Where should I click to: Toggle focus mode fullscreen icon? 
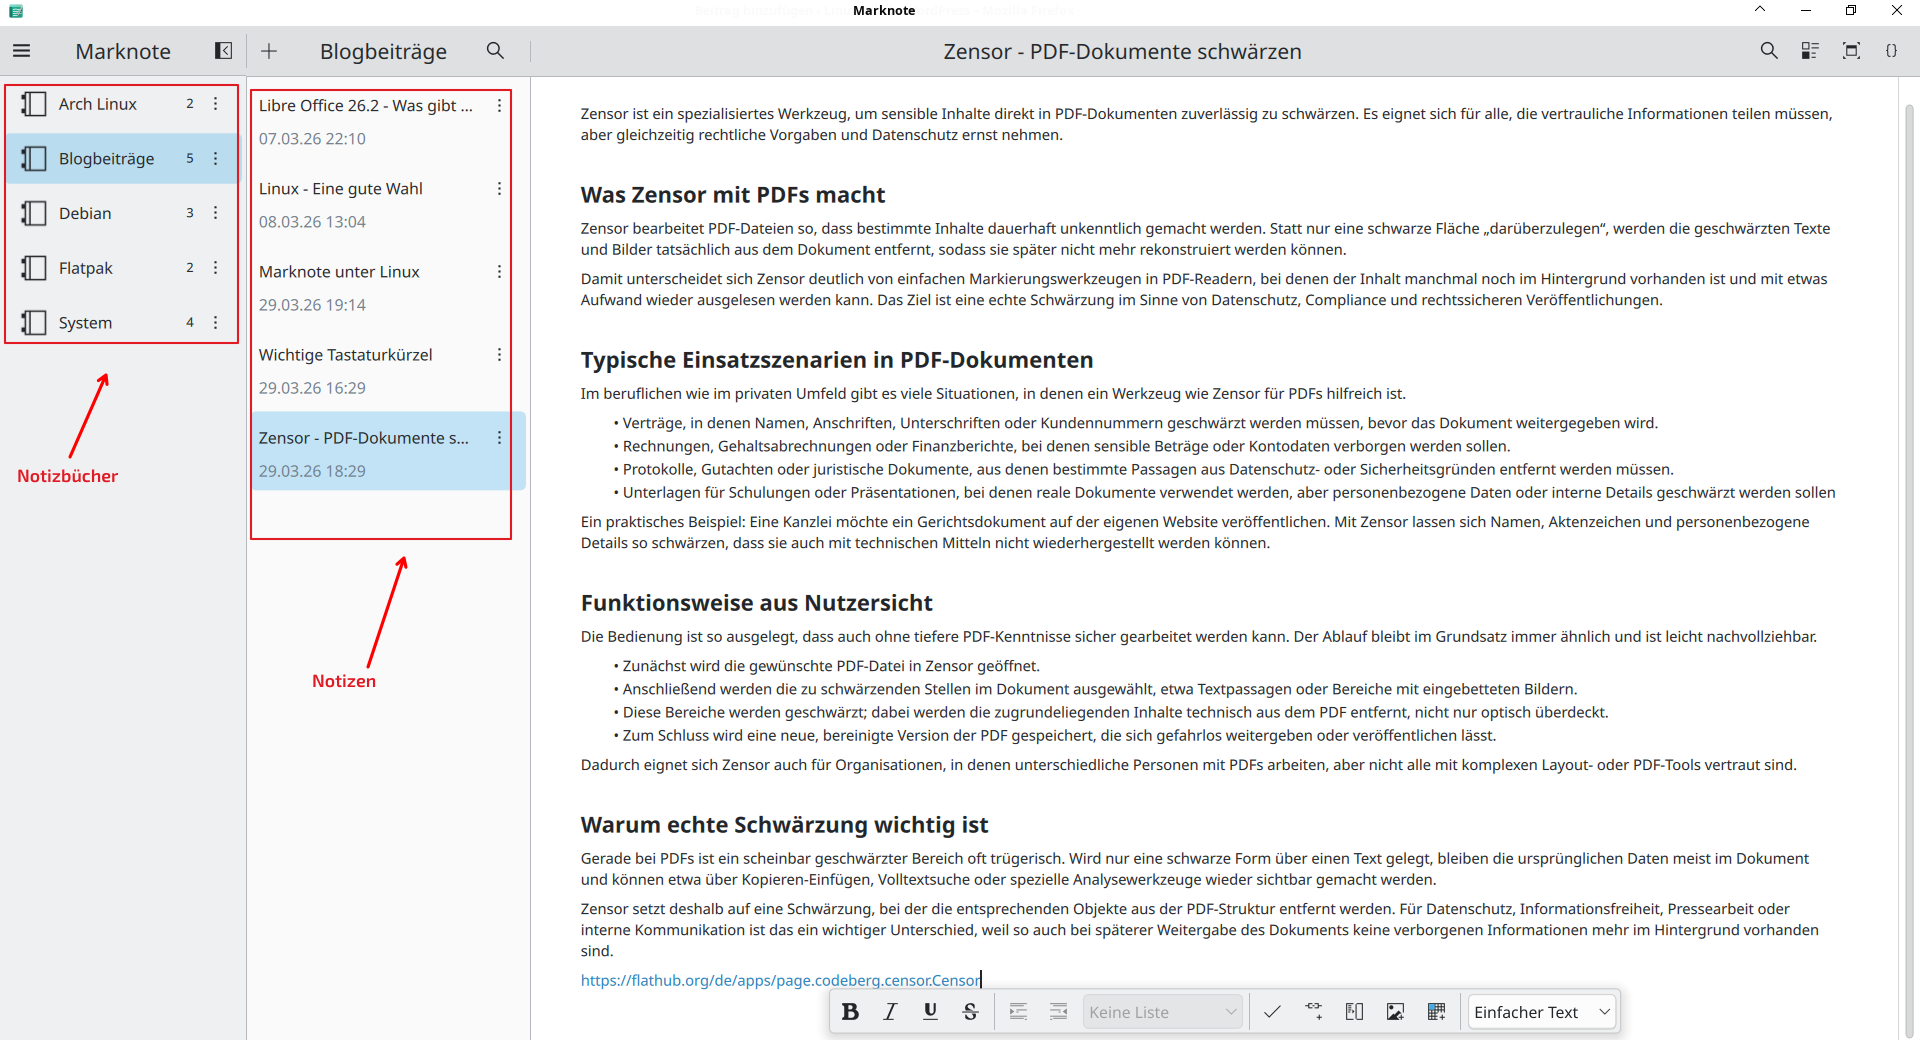1851,51
